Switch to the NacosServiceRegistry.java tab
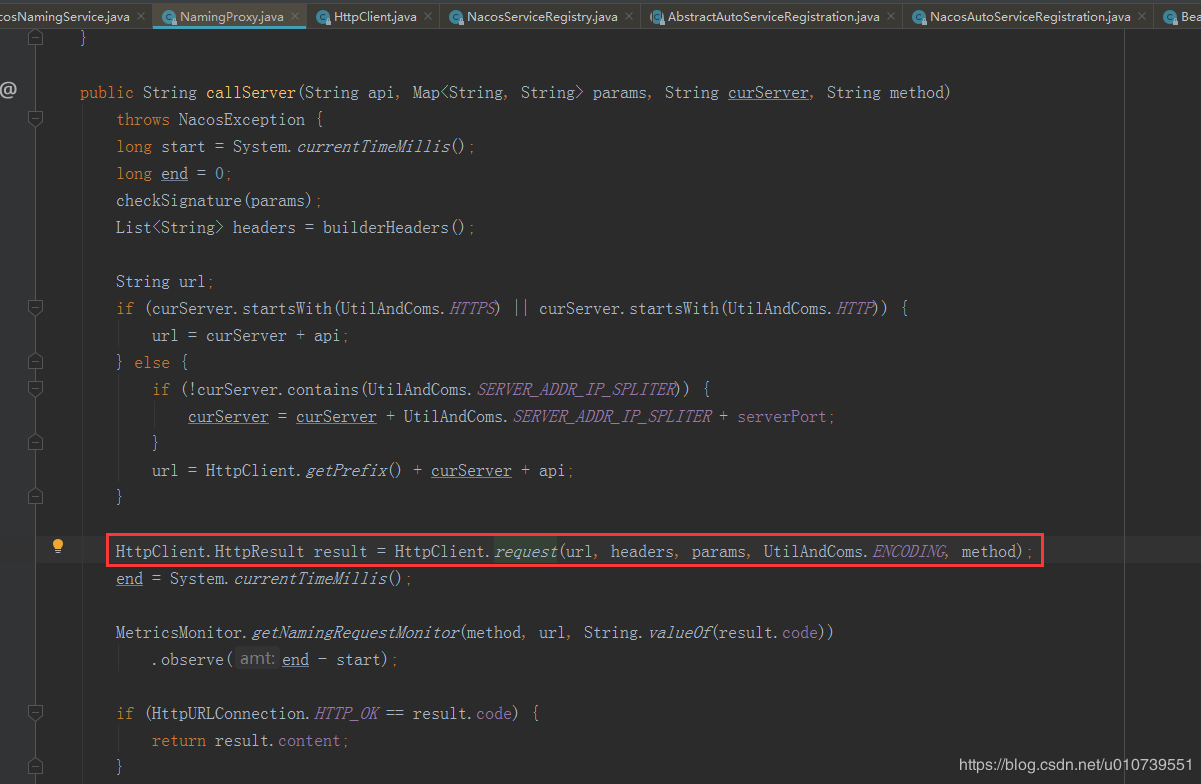 542,17
